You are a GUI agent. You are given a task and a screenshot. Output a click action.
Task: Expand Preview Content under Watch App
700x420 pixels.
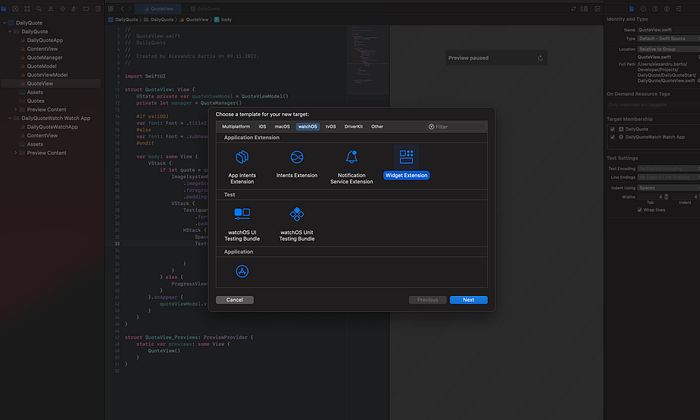(16, 153)
